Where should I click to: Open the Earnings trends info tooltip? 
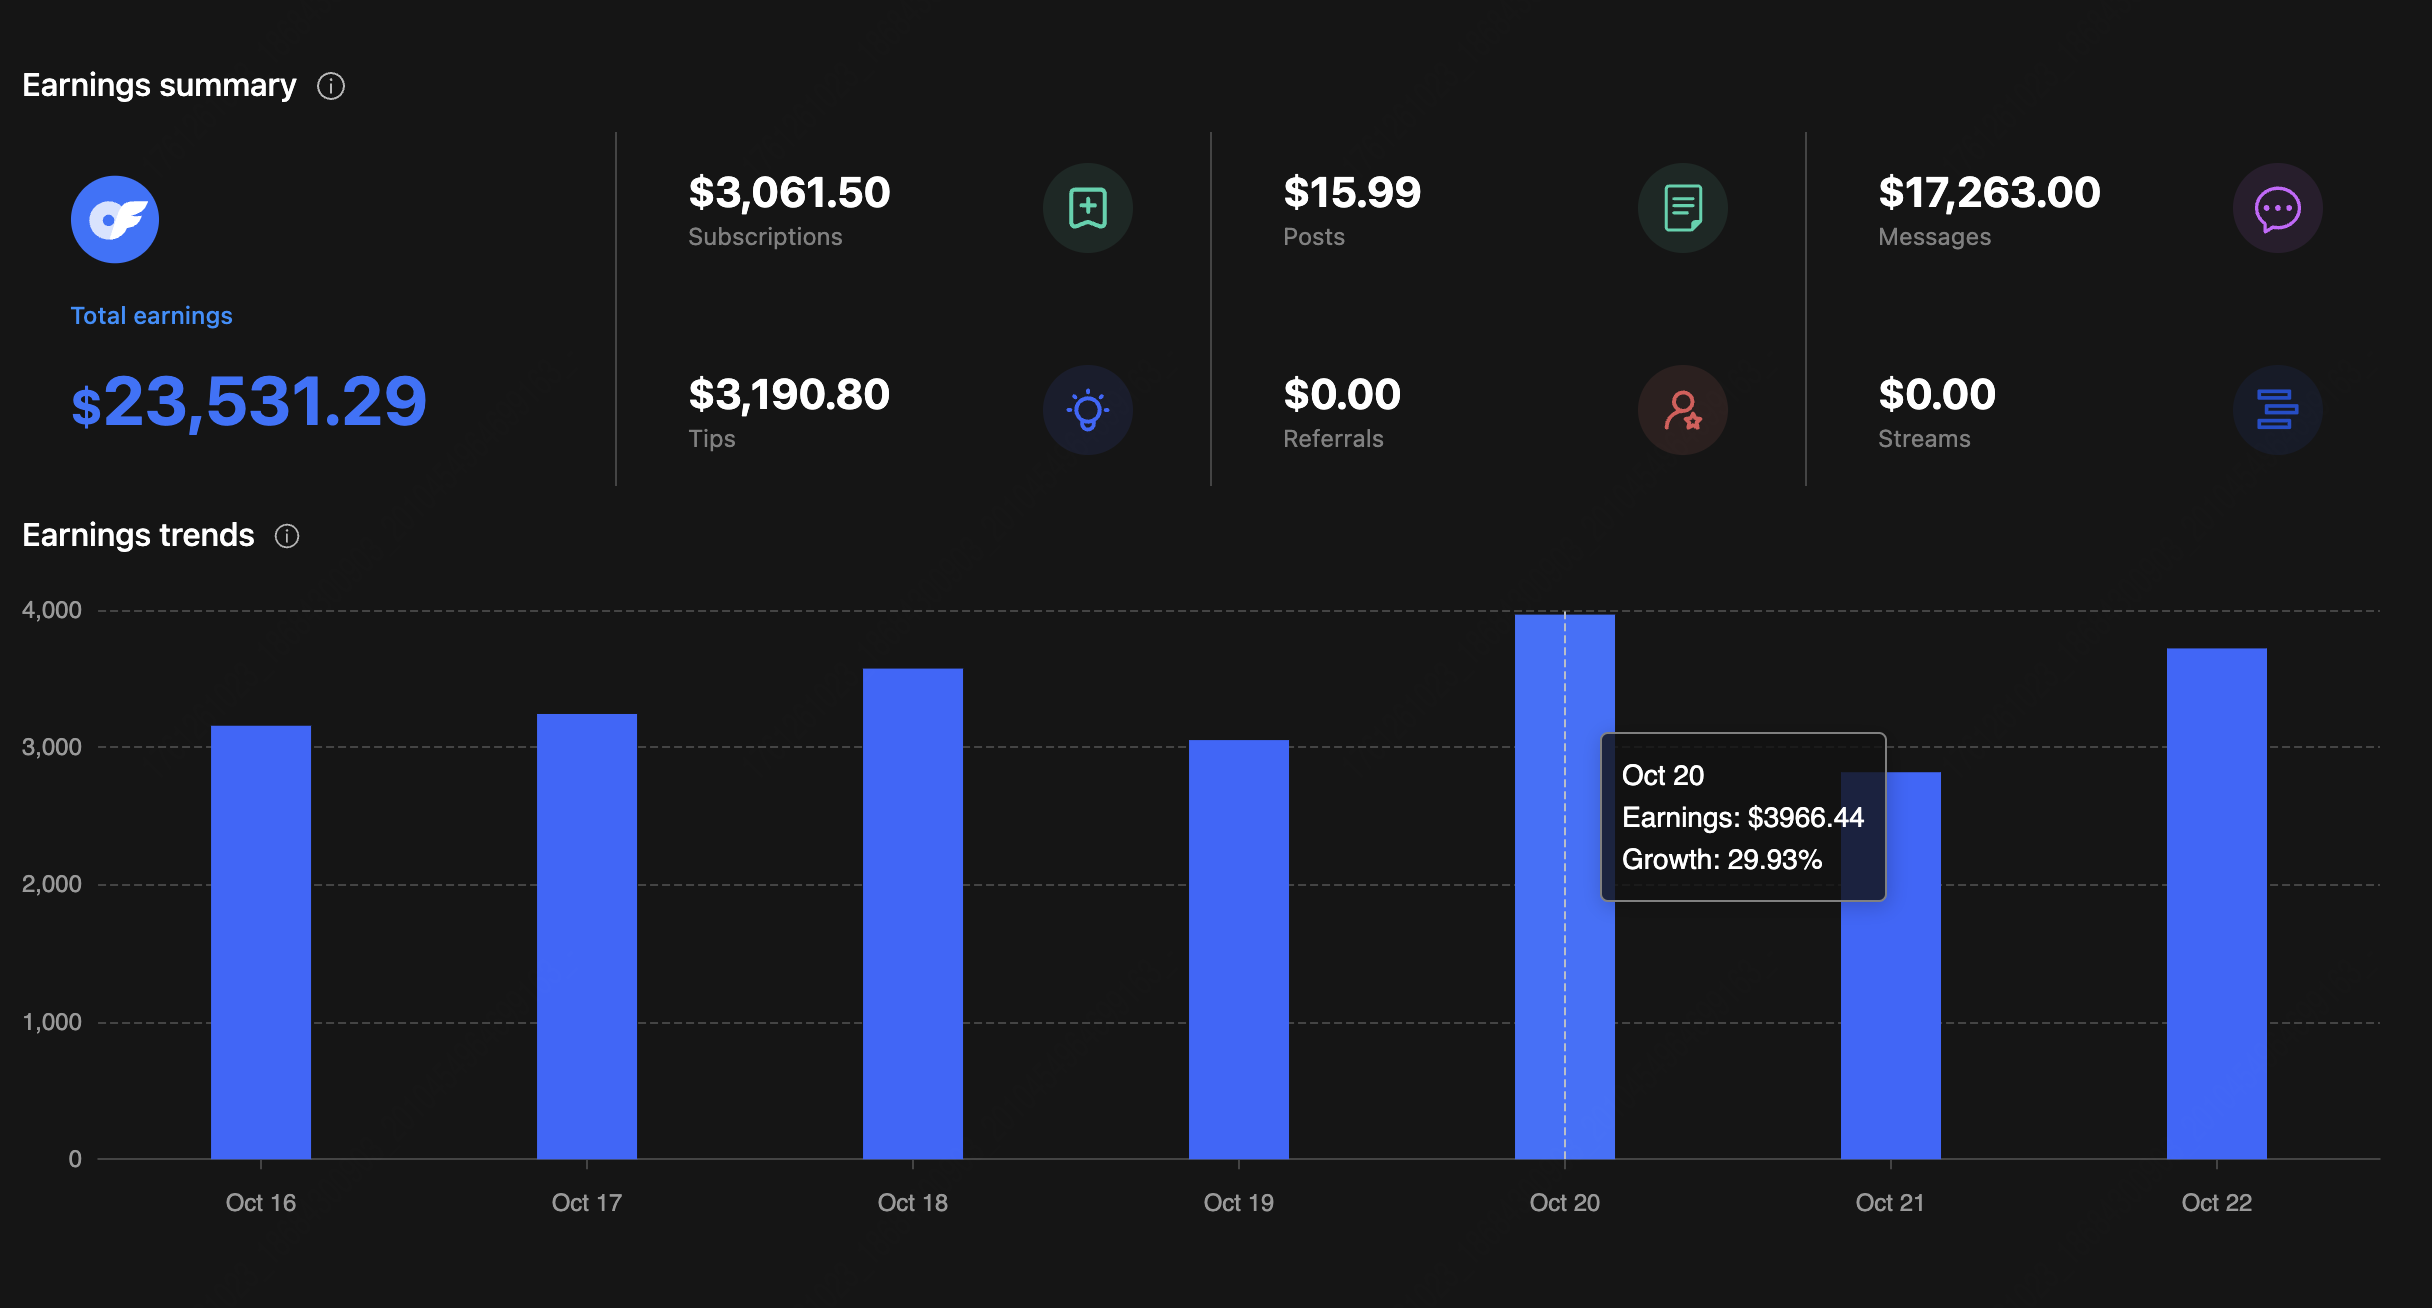286,536
